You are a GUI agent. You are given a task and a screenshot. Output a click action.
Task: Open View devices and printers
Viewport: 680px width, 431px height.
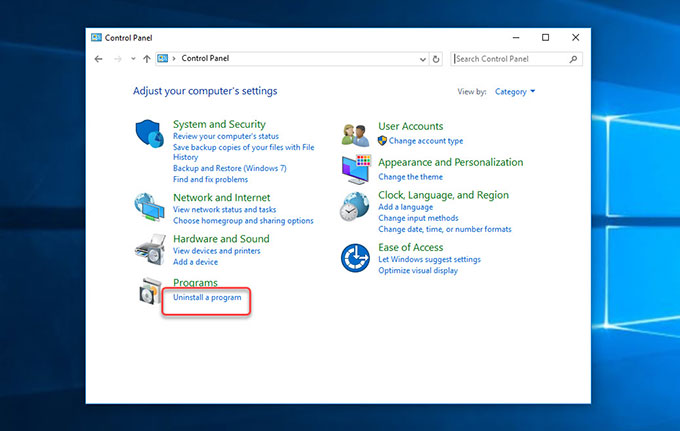pyautogui.click(x=216, y=251)
